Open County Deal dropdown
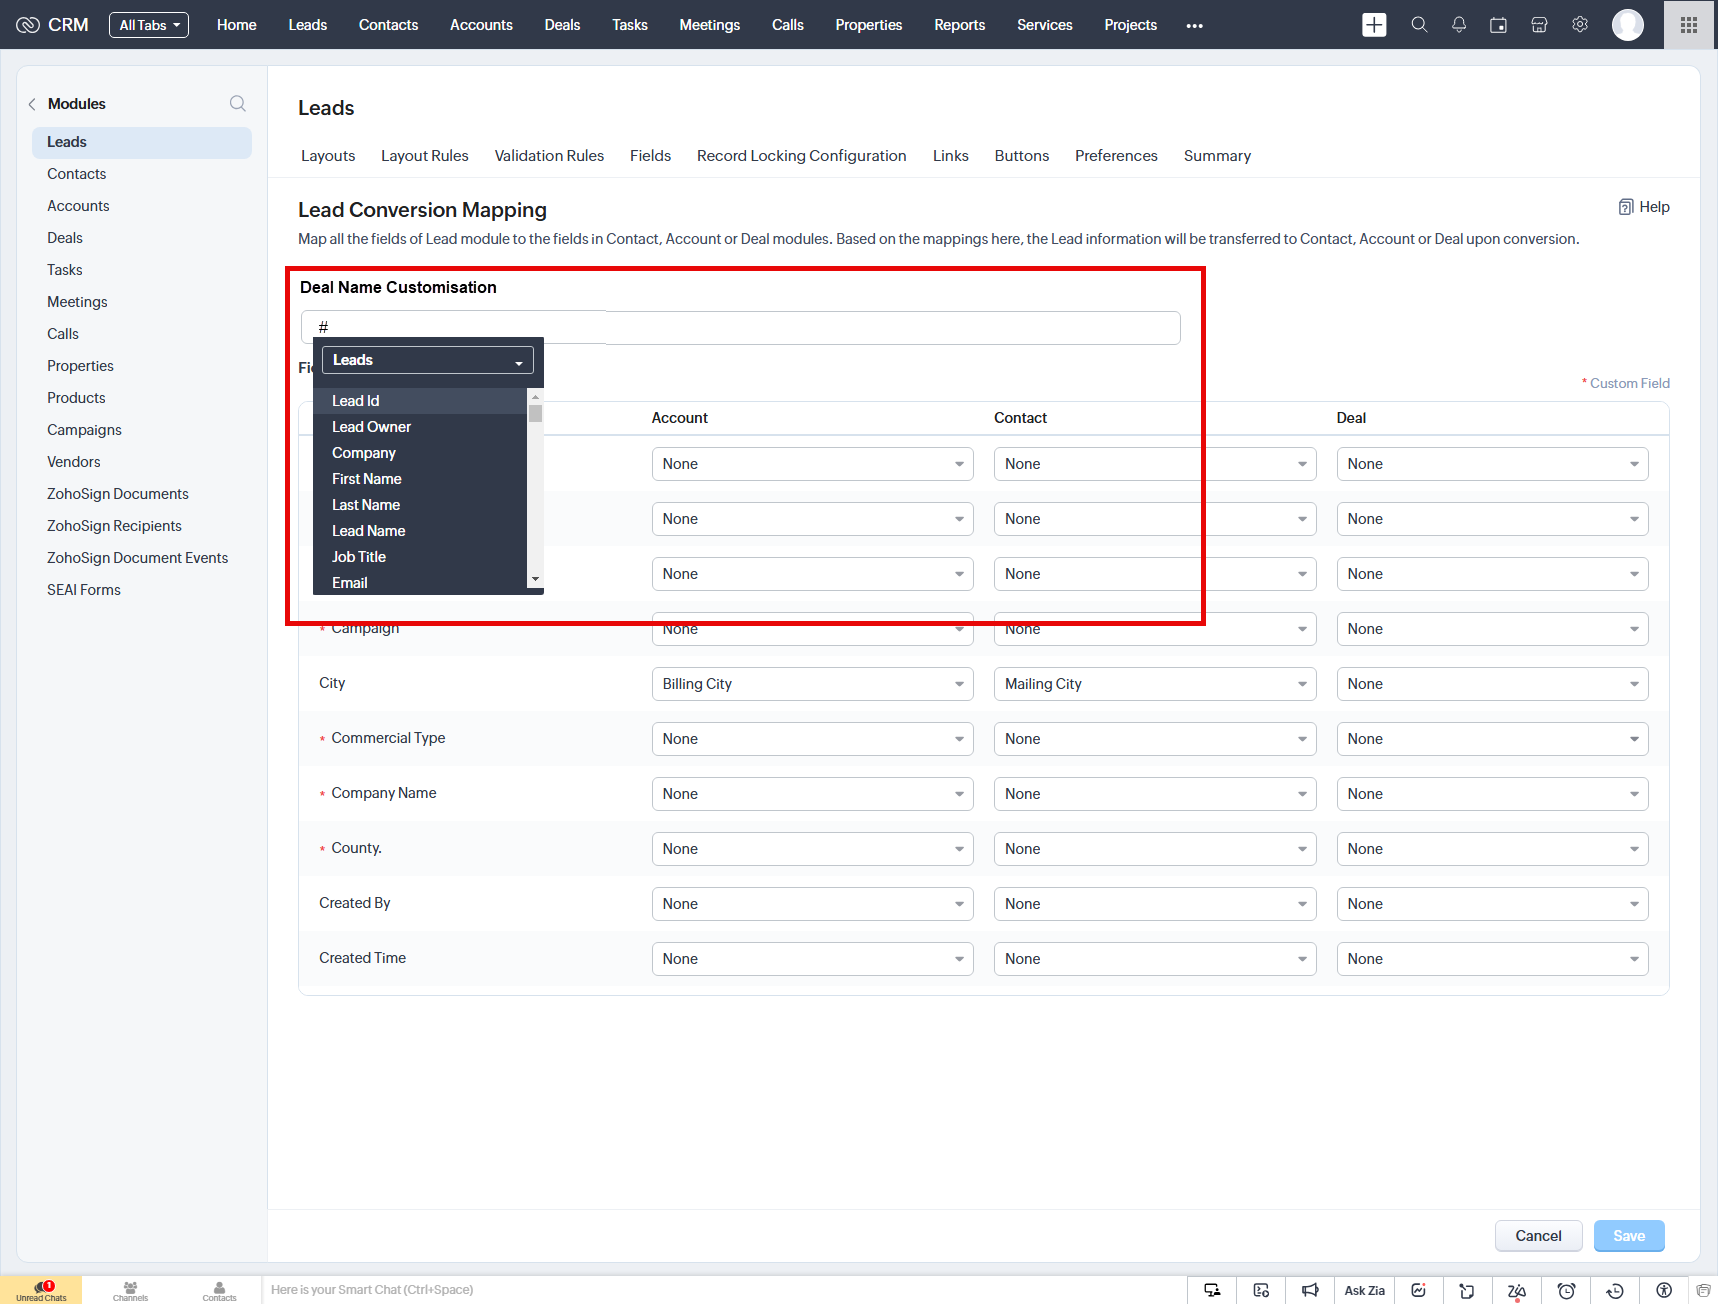Image resolution: width=1718 pixels, height=1304 pixels. [1492, 849]
